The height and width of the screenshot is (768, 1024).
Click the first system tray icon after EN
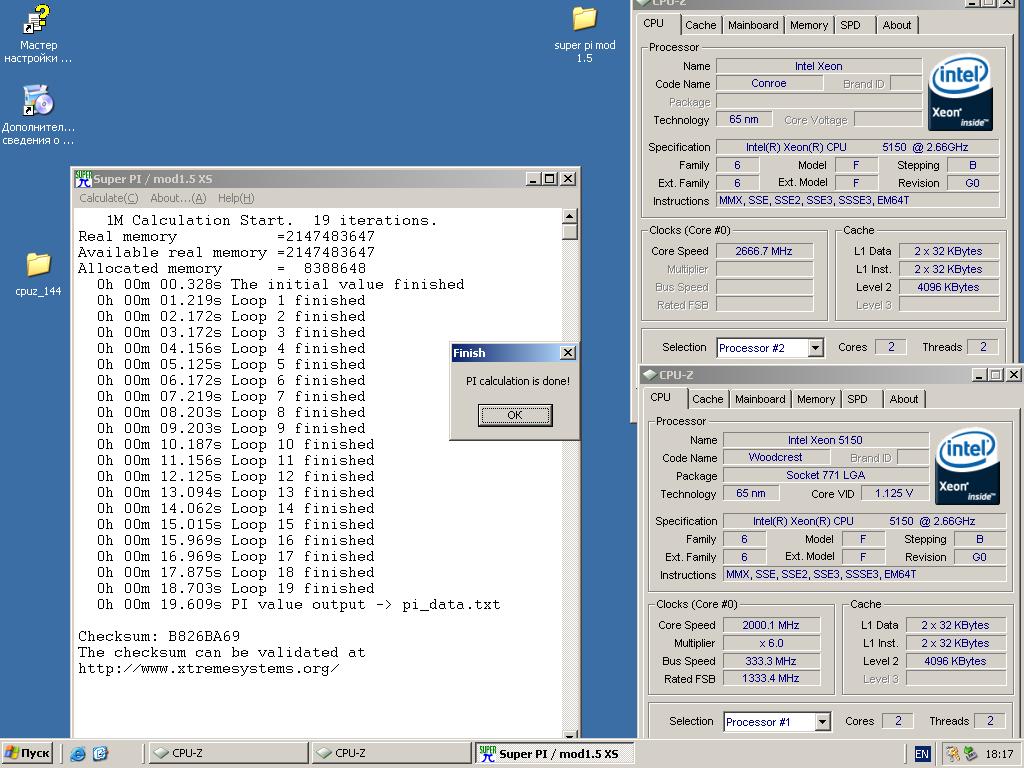click(x=952, y=754)
